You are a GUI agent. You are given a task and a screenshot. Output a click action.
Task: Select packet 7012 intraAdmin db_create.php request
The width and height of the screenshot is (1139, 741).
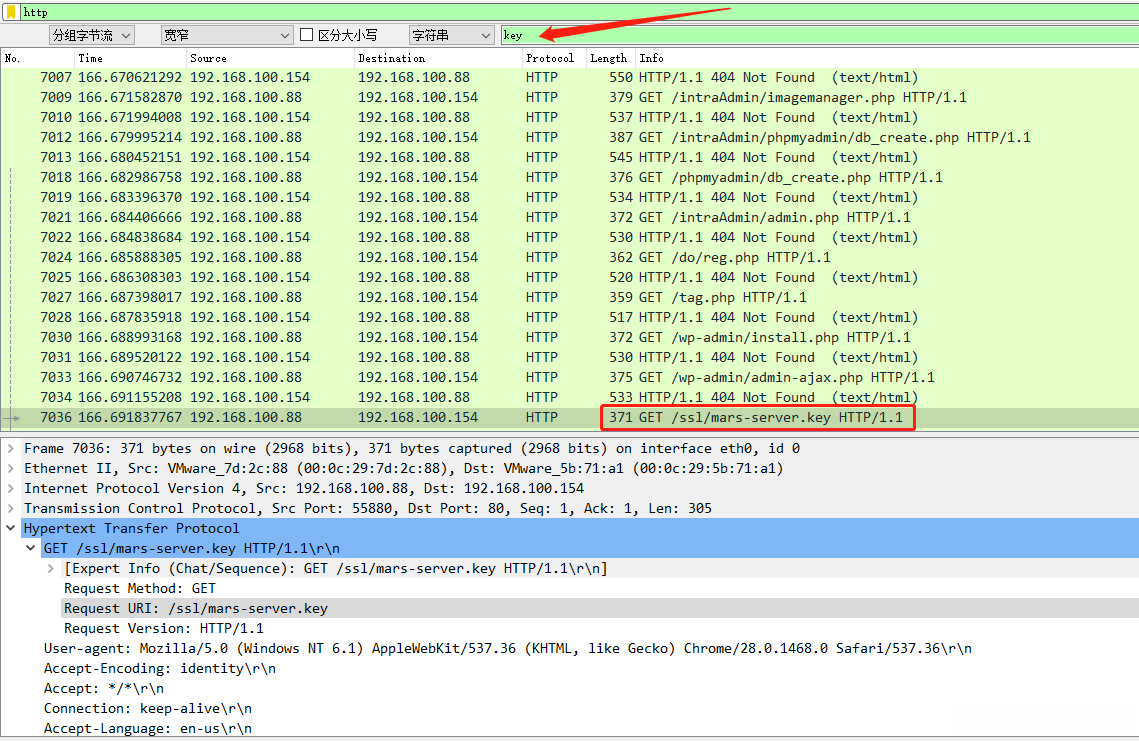570,137
